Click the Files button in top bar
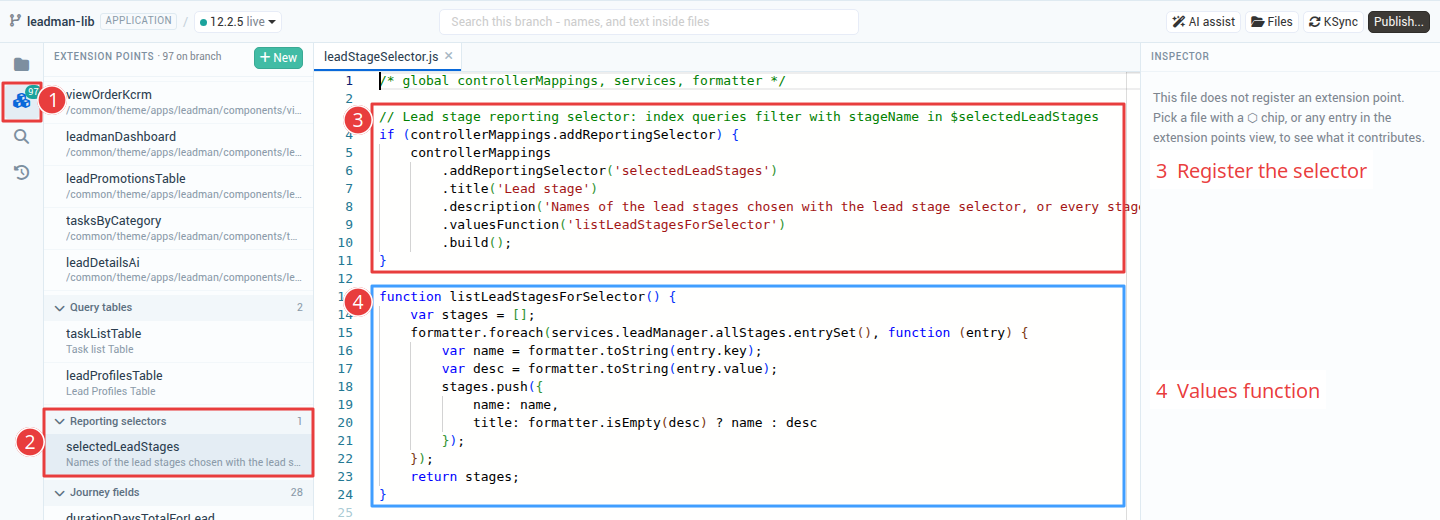1440x520 pixels. [x=1271, y=21]
